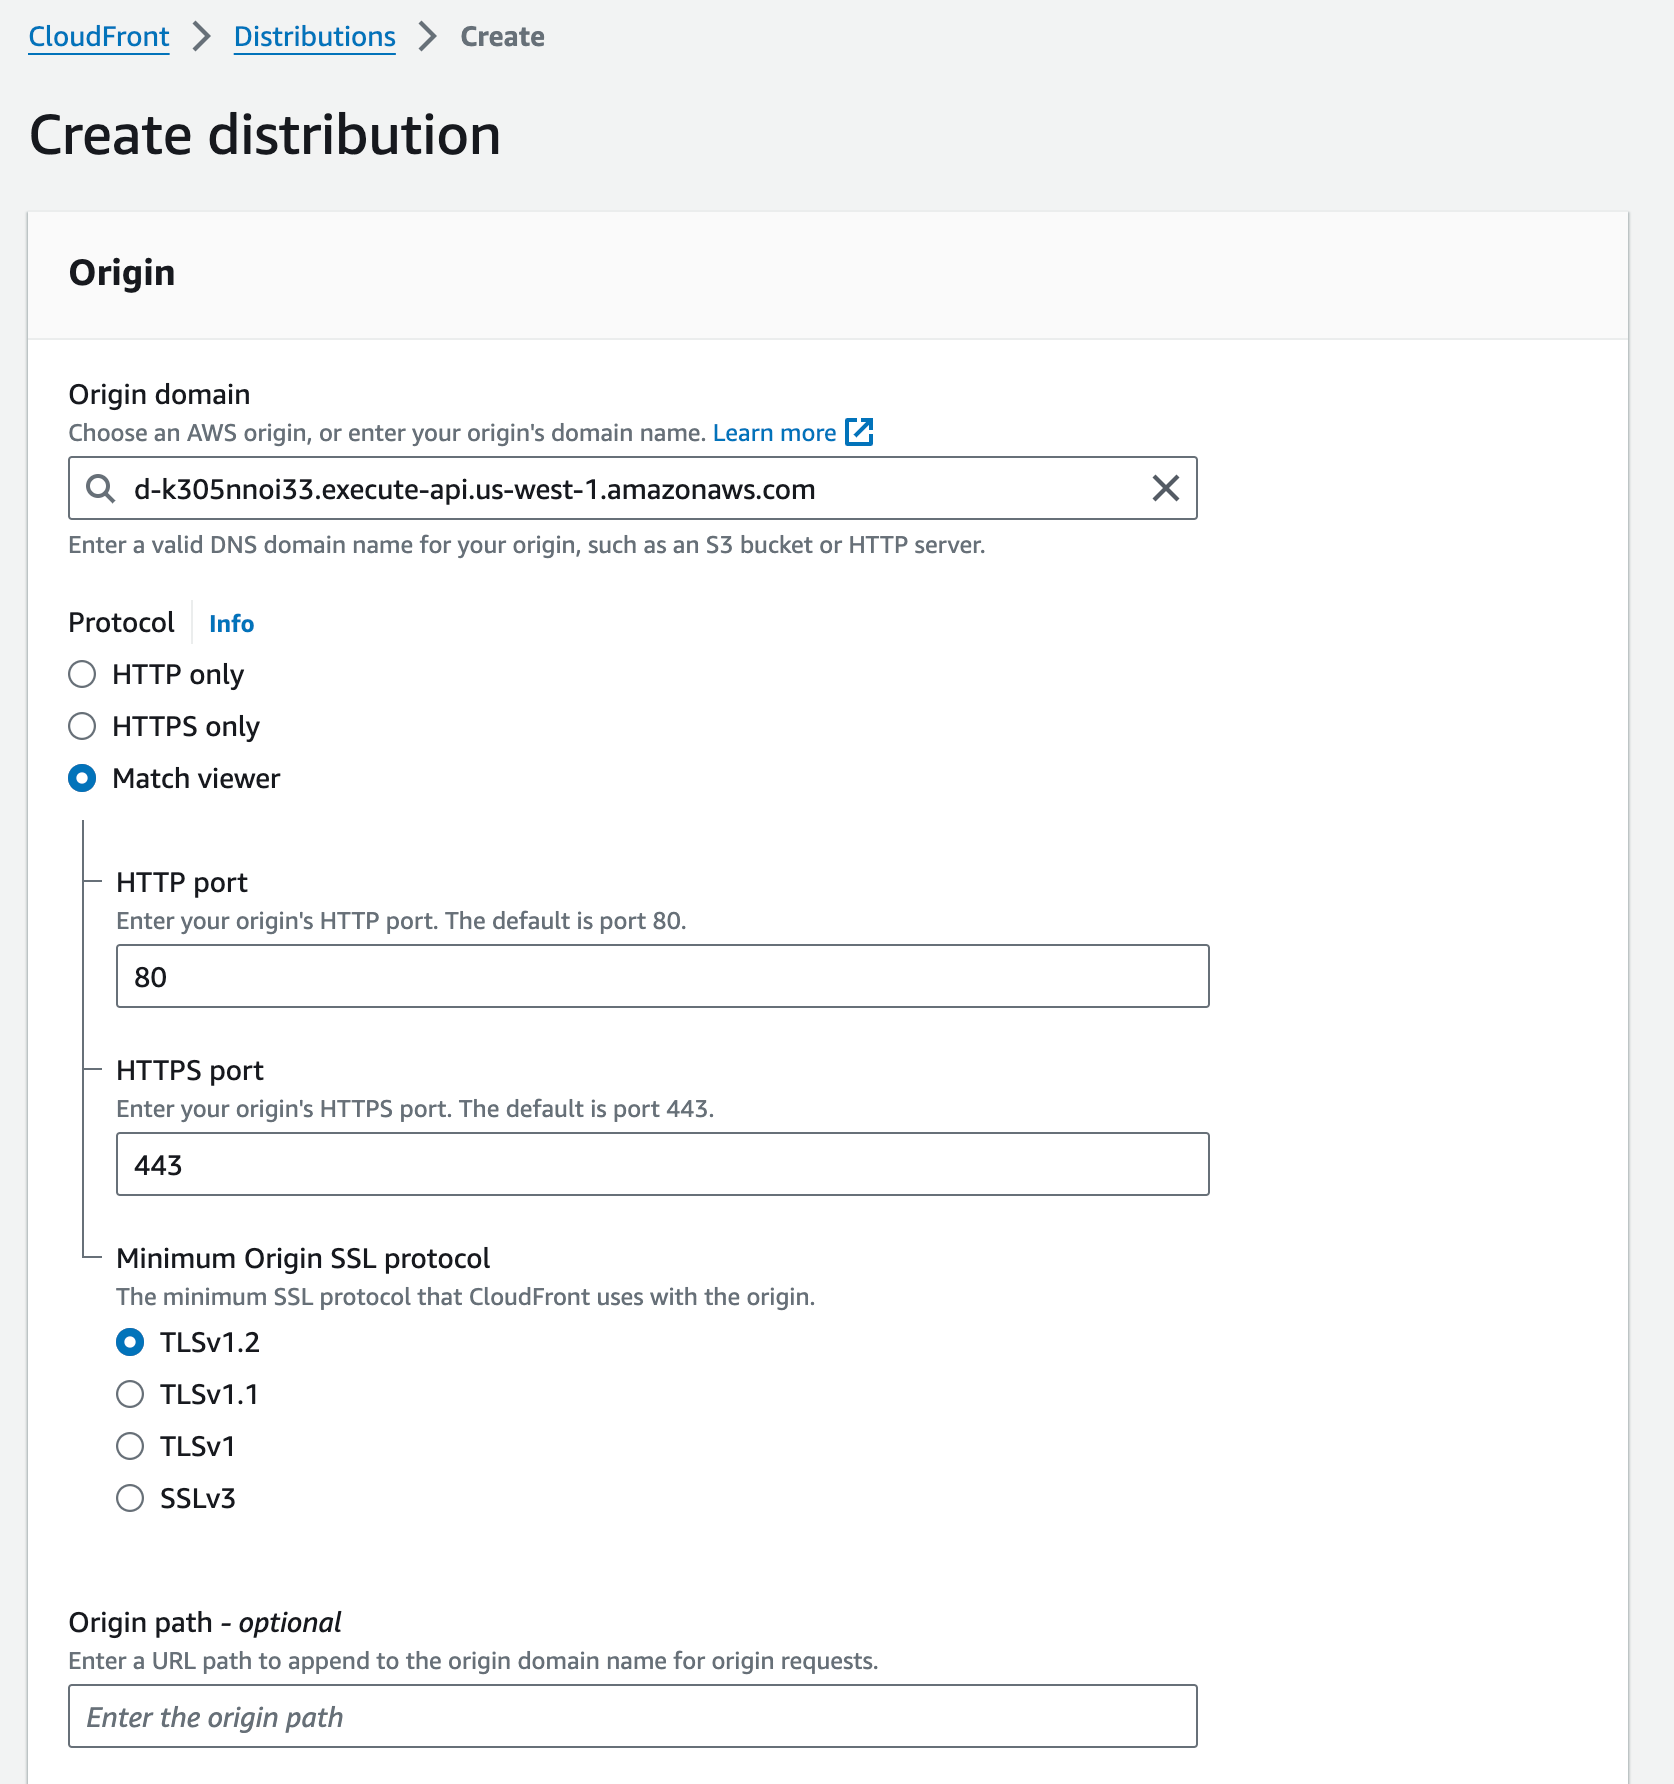Click the Origin section header
This screenshot has height=1784, width=1674.
click(122, 273)
